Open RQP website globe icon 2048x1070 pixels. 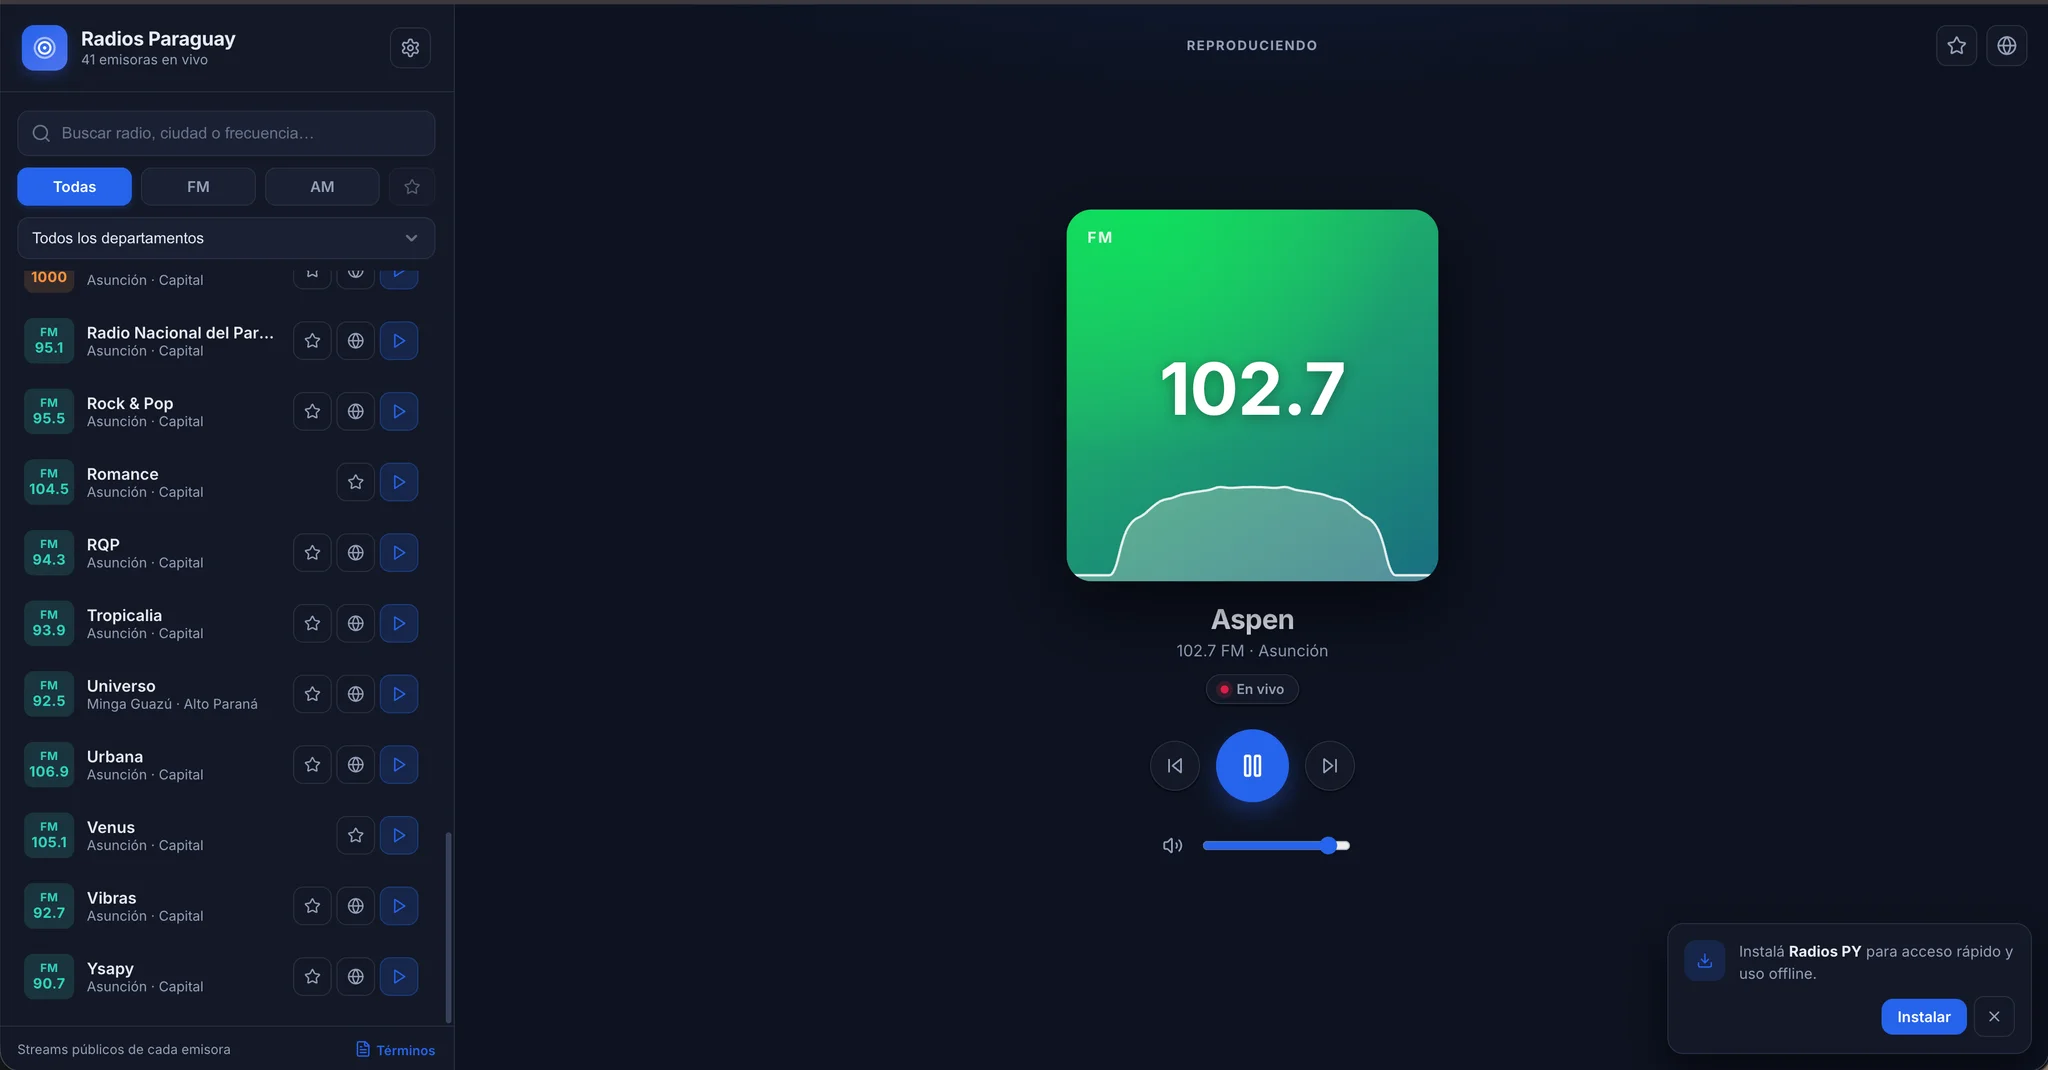355,553
